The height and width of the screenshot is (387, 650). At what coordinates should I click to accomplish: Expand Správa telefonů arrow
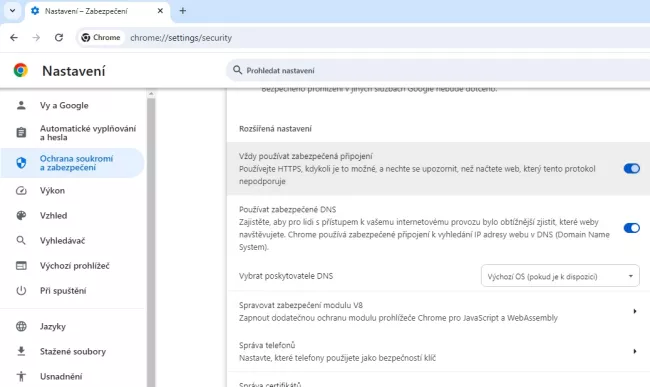635,351
